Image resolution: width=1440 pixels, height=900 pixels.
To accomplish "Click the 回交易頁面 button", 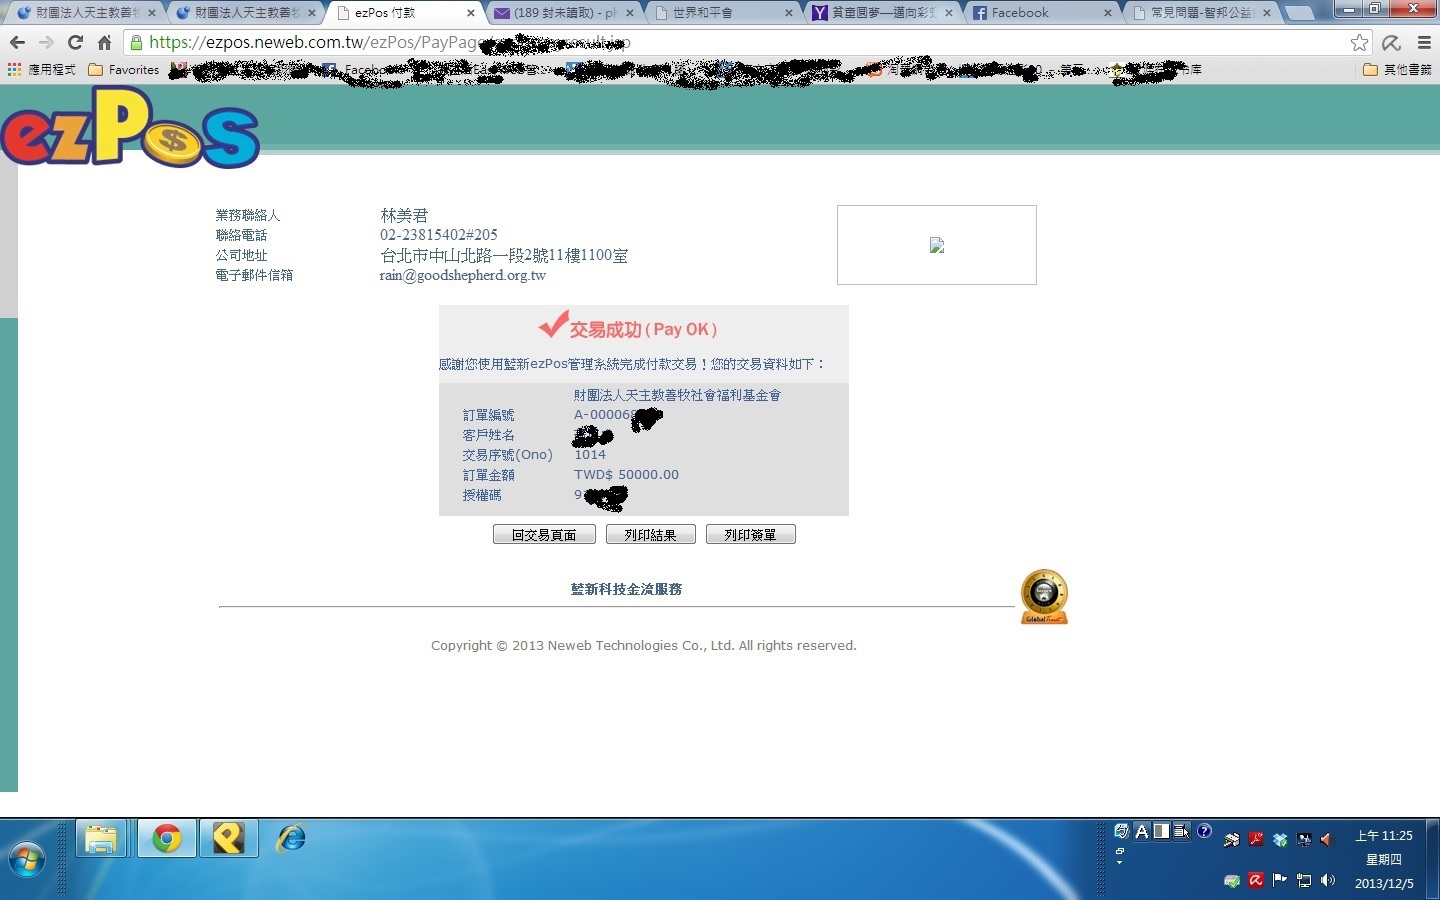I will [544, 535].
